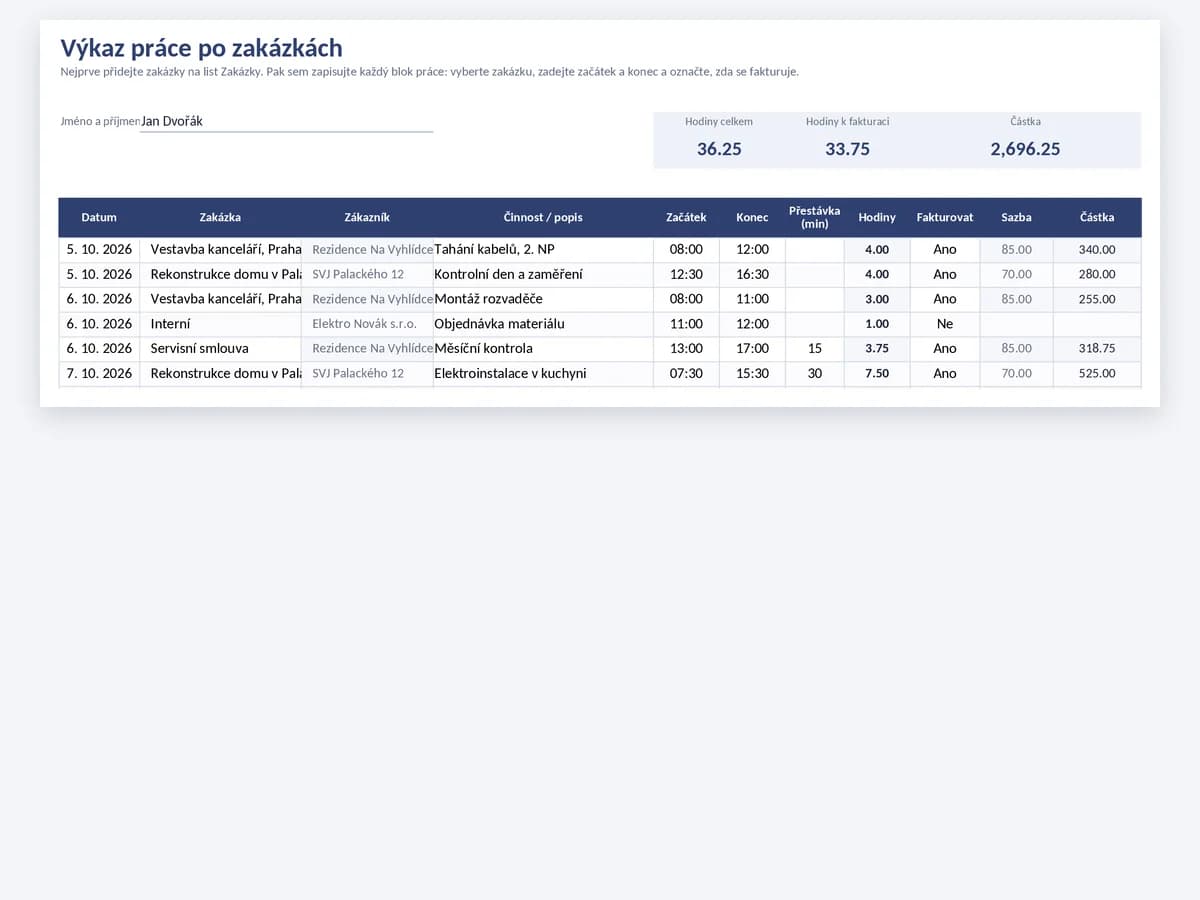Image resolution: width=1200 pixels, height=900 pixels.
Task: Click the title Výkaz práce po zakázkách
Action: (201, 48)
